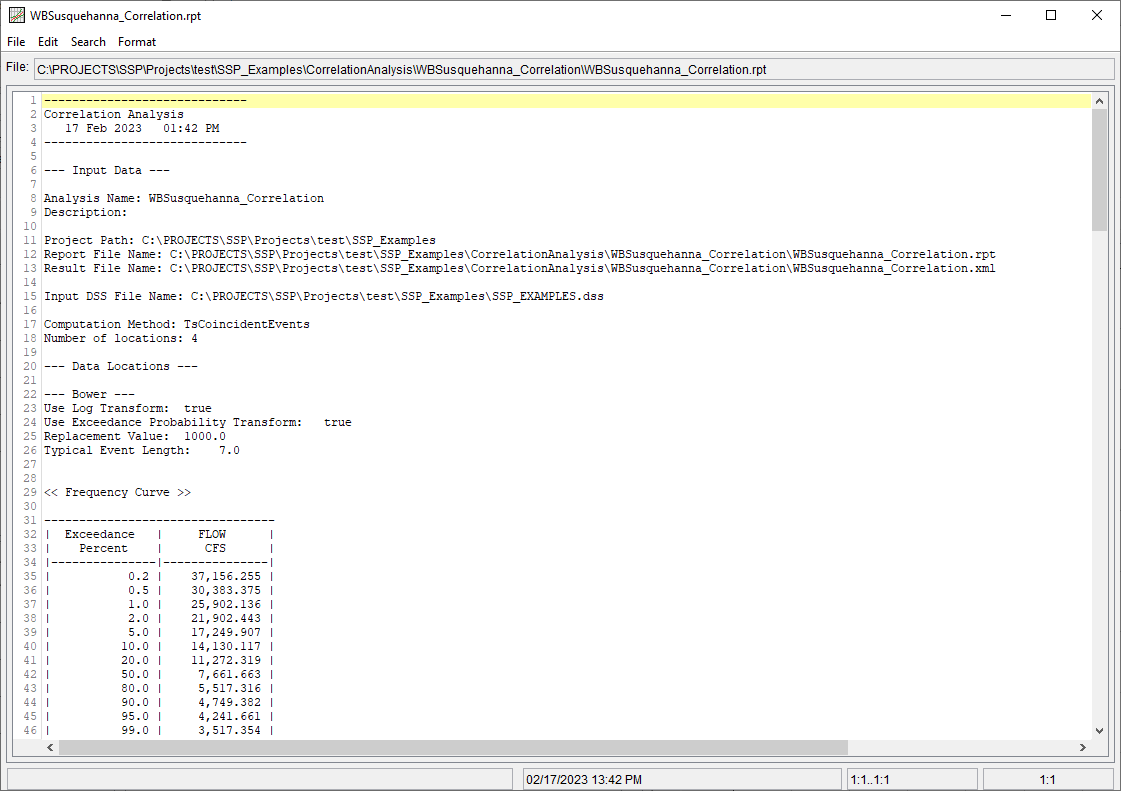Click the exceedance percent 99.0 cell
This screenshot has height=791, width=1121.
[135, 730]
